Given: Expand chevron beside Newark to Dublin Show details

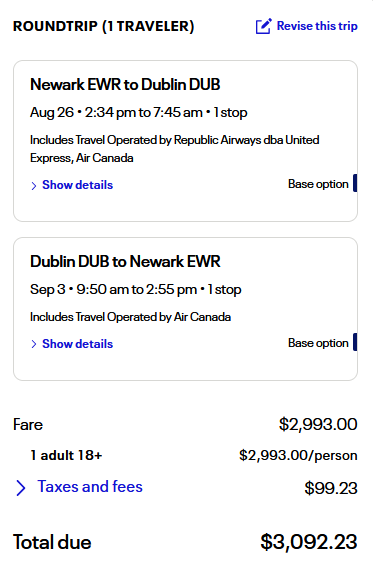Looking at the screenshot, I should pyautogui.click(x=34, y=186).
